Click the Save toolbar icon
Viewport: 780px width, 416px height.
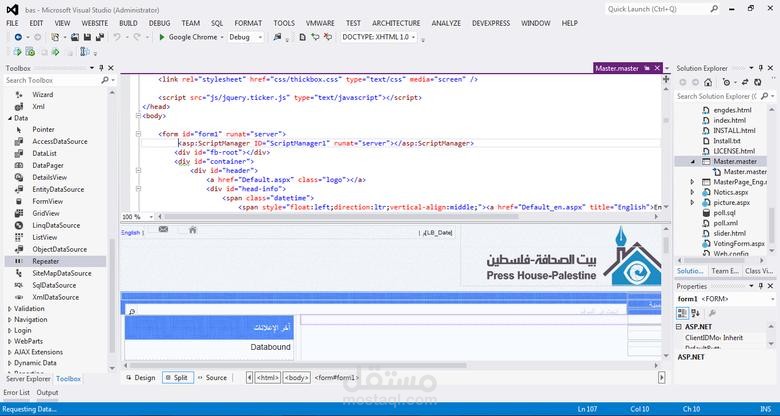coord(87,37)
